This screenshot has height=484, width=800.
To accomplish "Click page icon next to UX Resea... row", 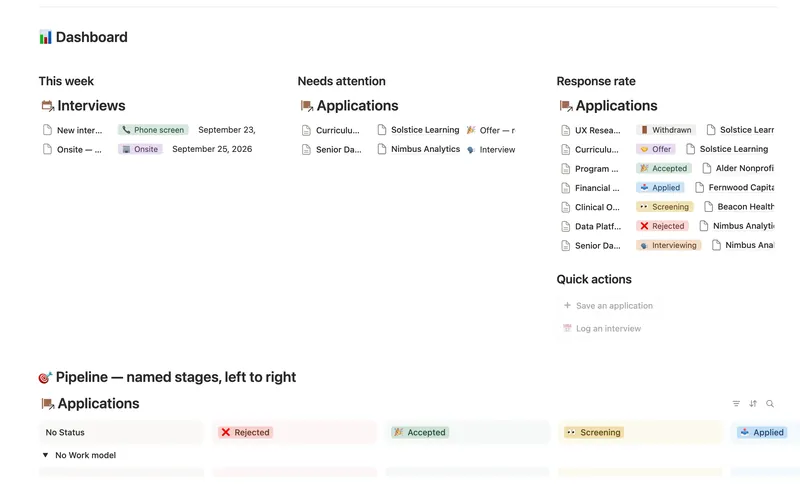I will tap(565, 130).
